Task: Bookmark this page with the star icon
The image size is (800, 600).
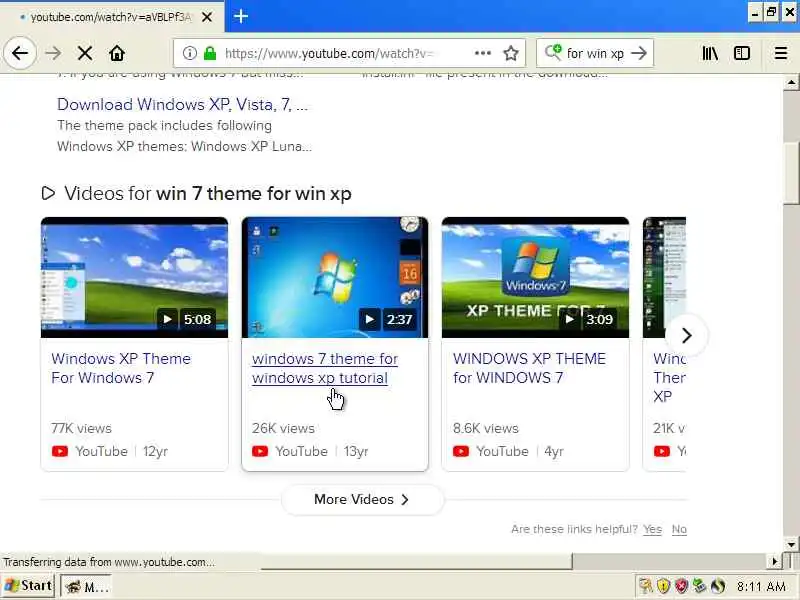Action: click(511, 53)
